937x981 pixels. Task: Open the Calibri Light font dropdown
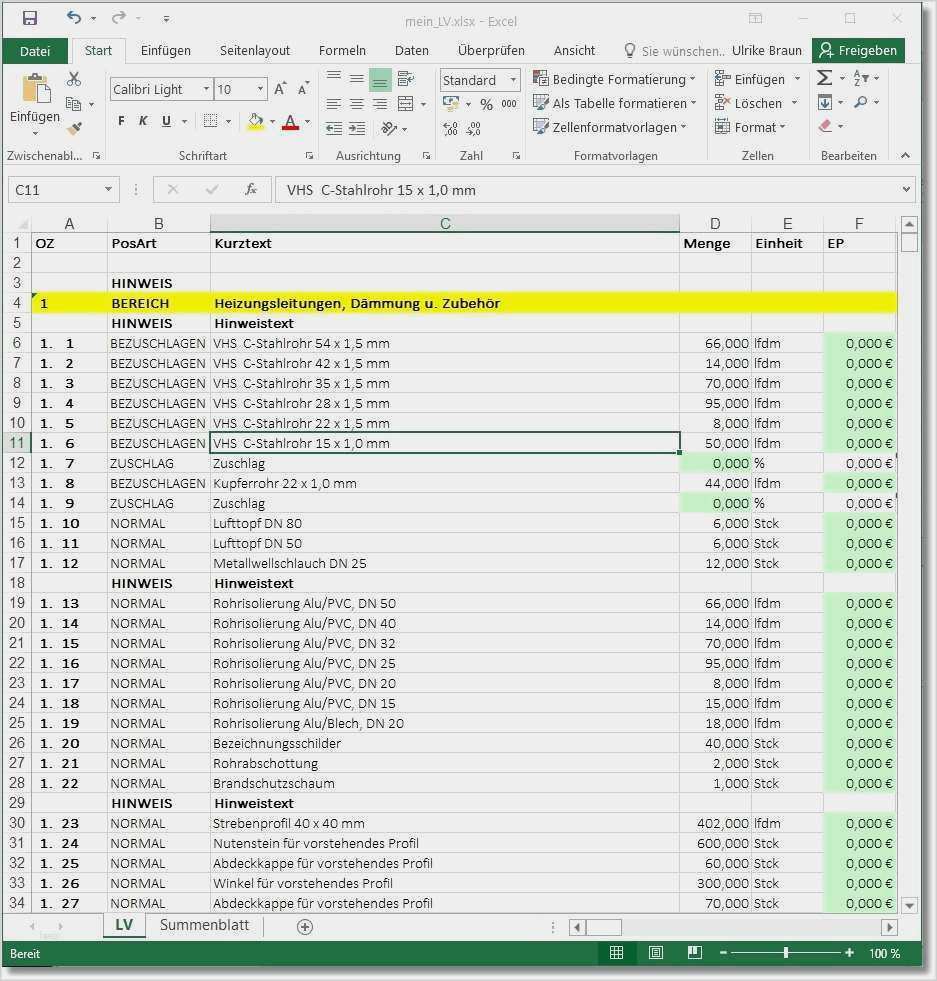206,89
